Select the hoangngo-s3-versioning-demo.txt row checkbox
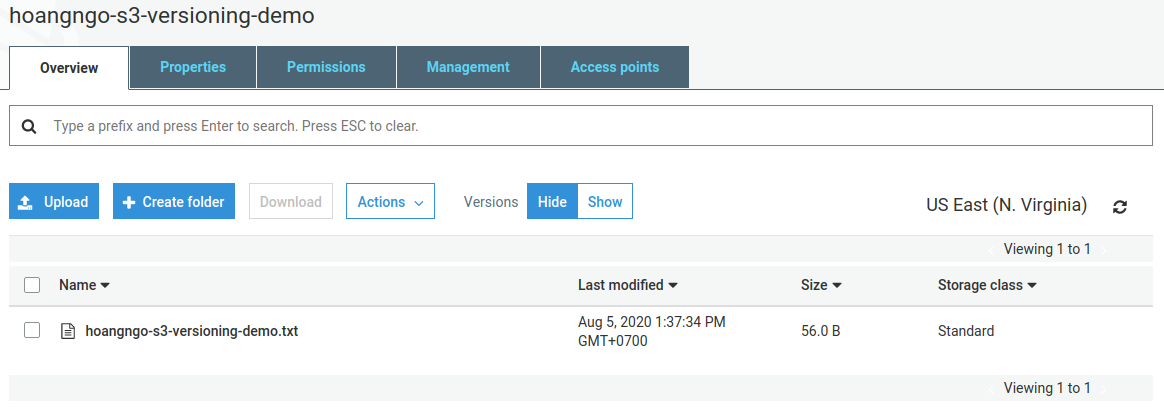Viewport: 1164px width, 408px height. [32, 330]
